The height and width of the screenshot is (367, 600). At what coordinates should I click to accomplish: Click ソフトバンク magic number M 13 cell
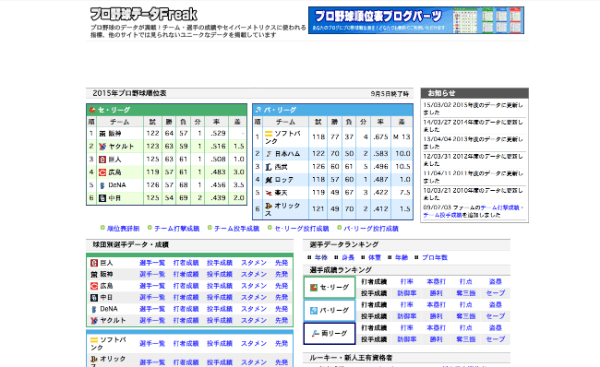401,137
